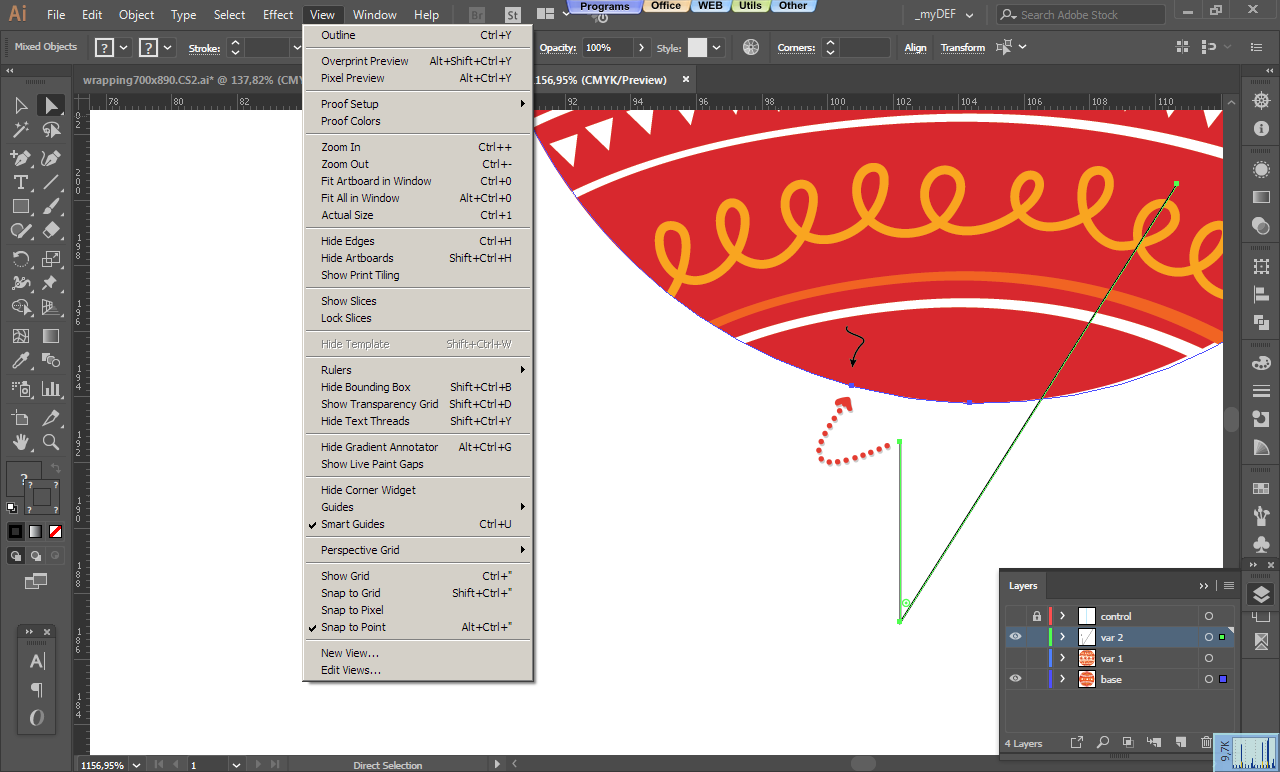Activate the Zoom tool

pos(51,441)
